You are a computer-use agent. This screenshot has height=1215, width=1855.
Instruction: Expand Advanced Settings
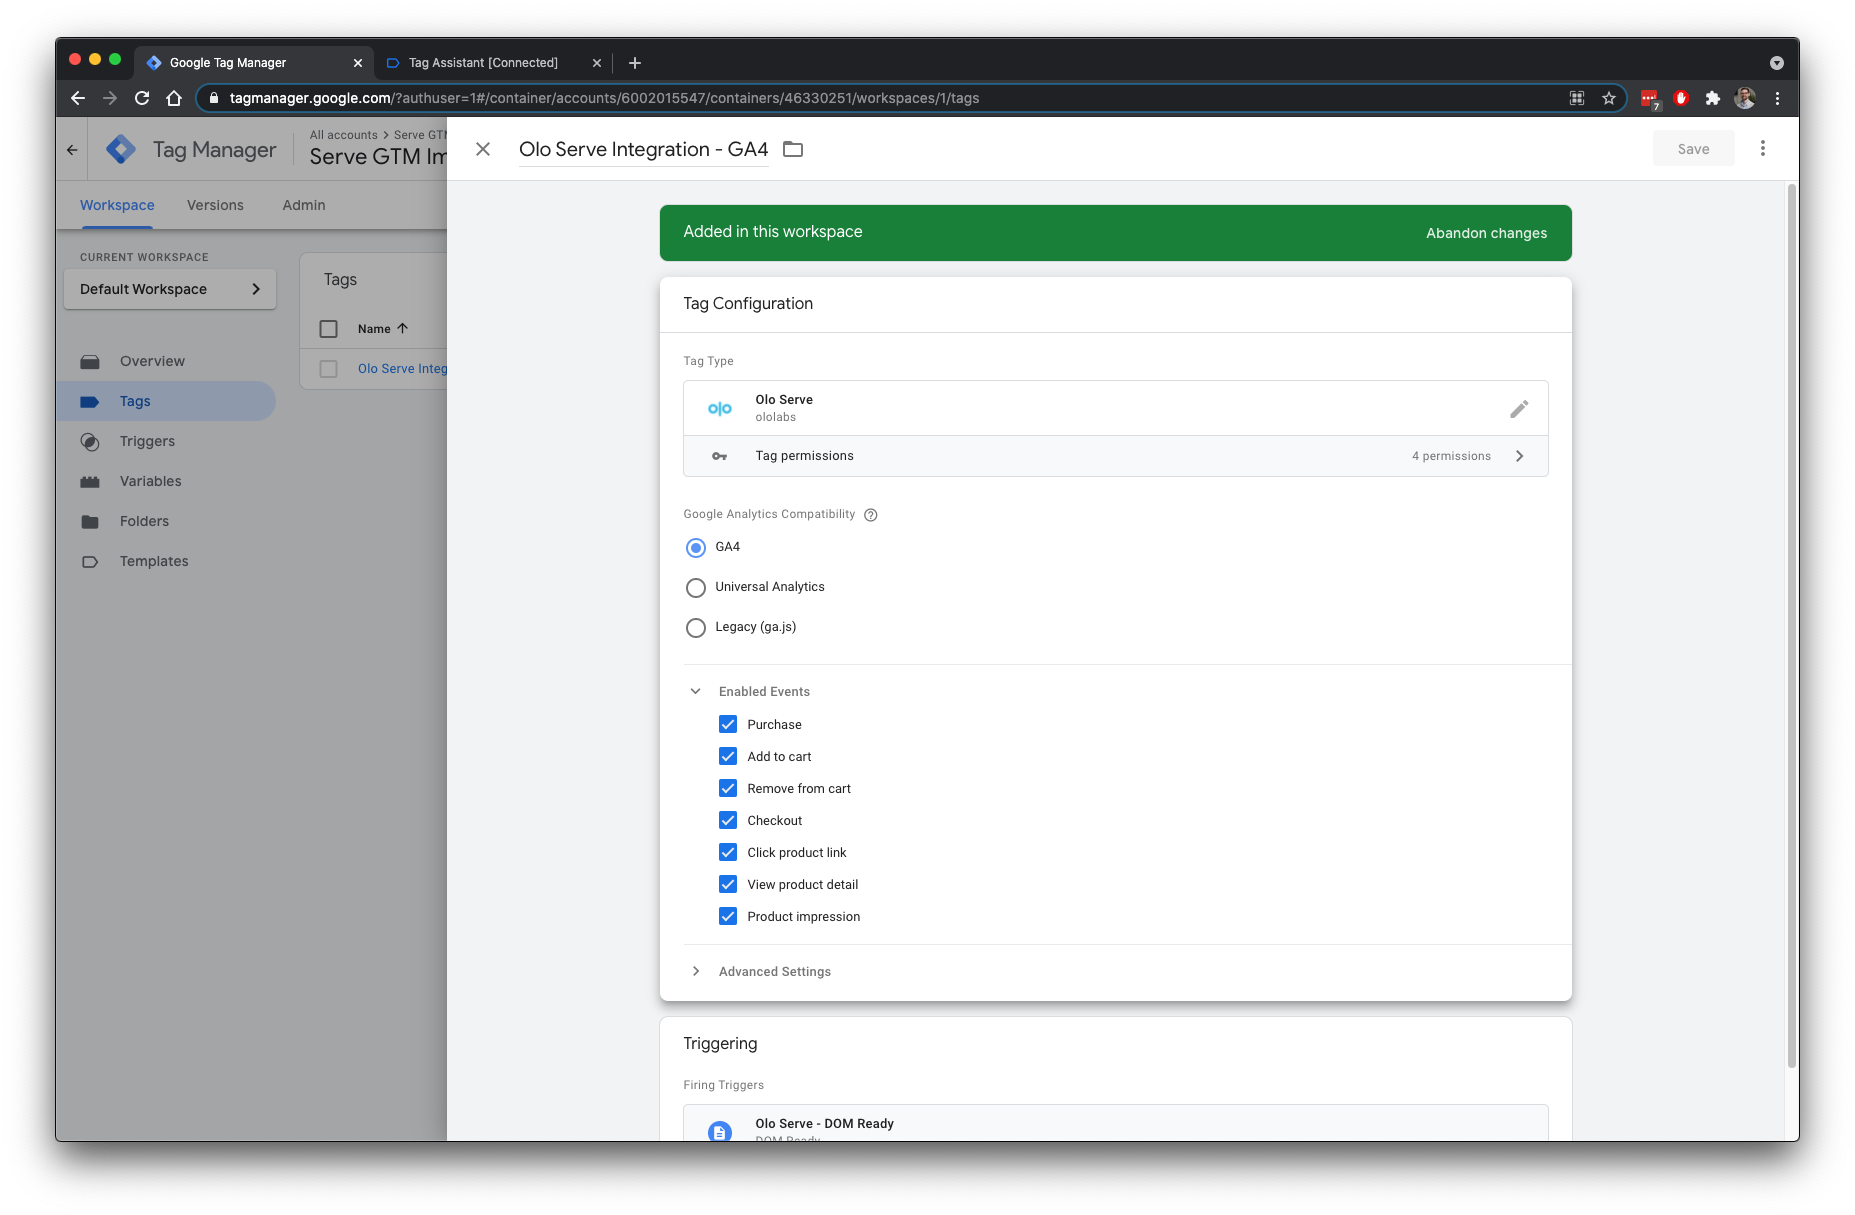[x=696, y=971]
